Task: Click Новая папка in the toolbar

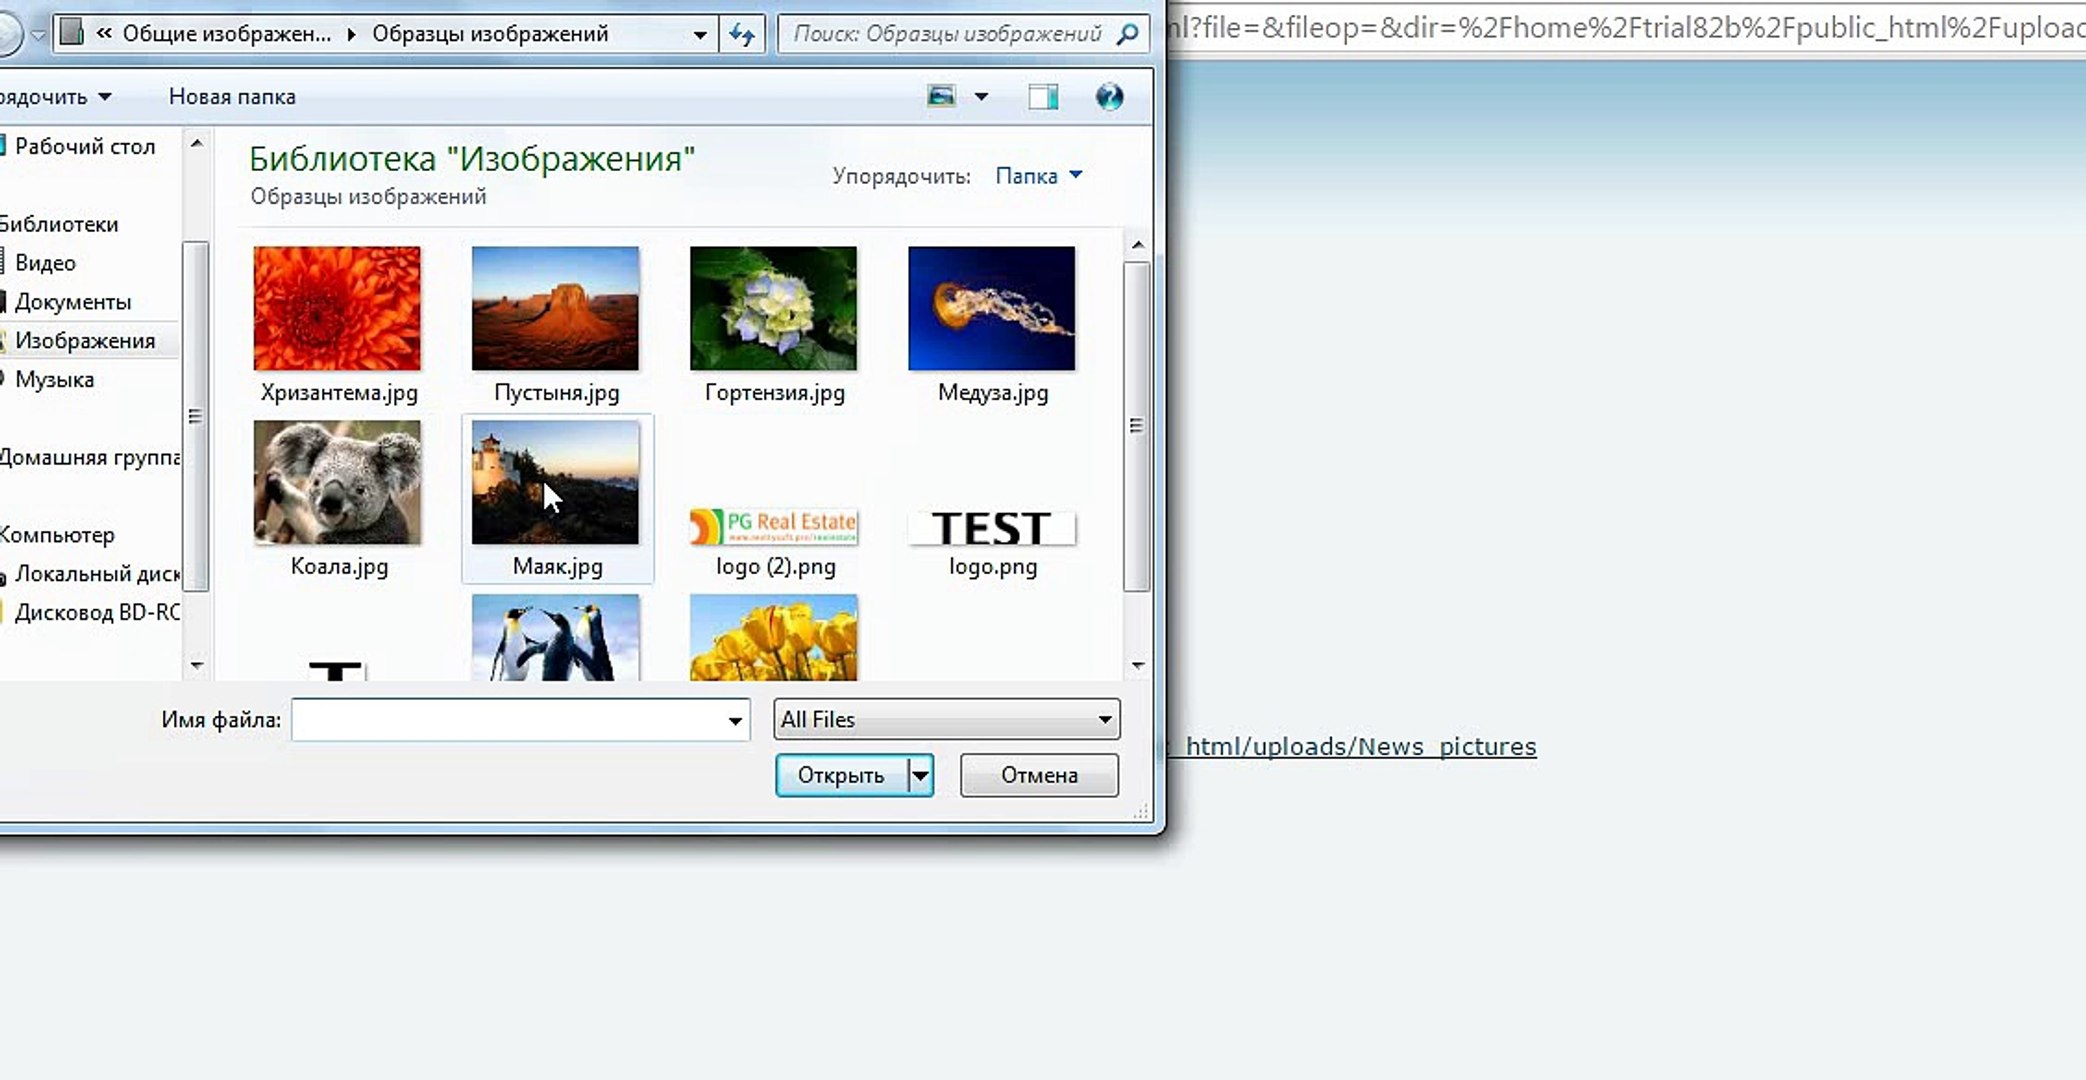Action: tap(232, 97)
